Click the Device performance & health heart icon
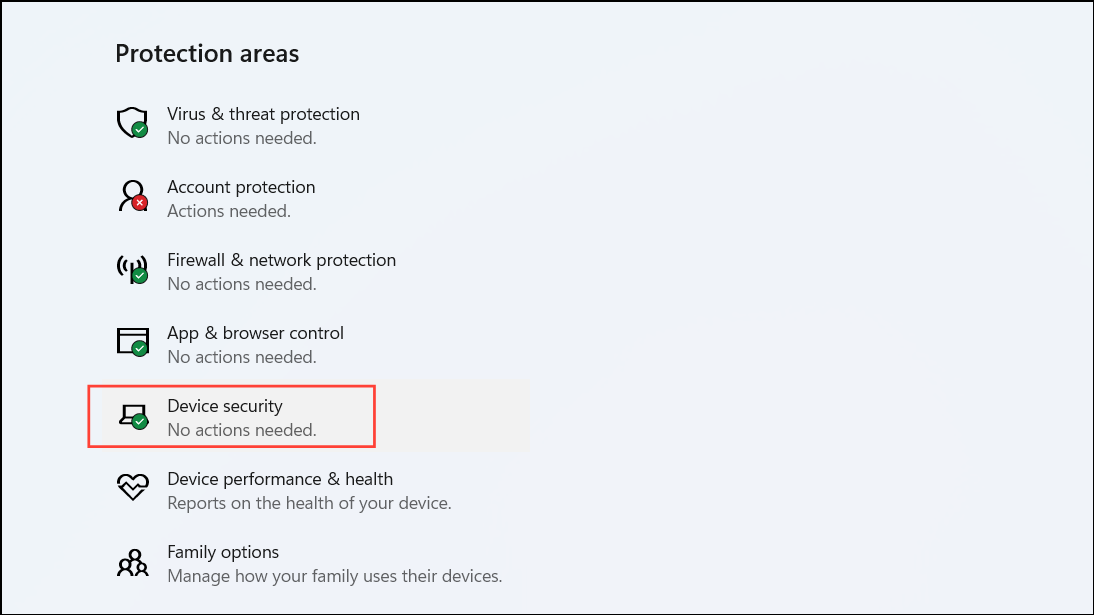Viewport: 1094px width, 615px height. pos(132,487)
